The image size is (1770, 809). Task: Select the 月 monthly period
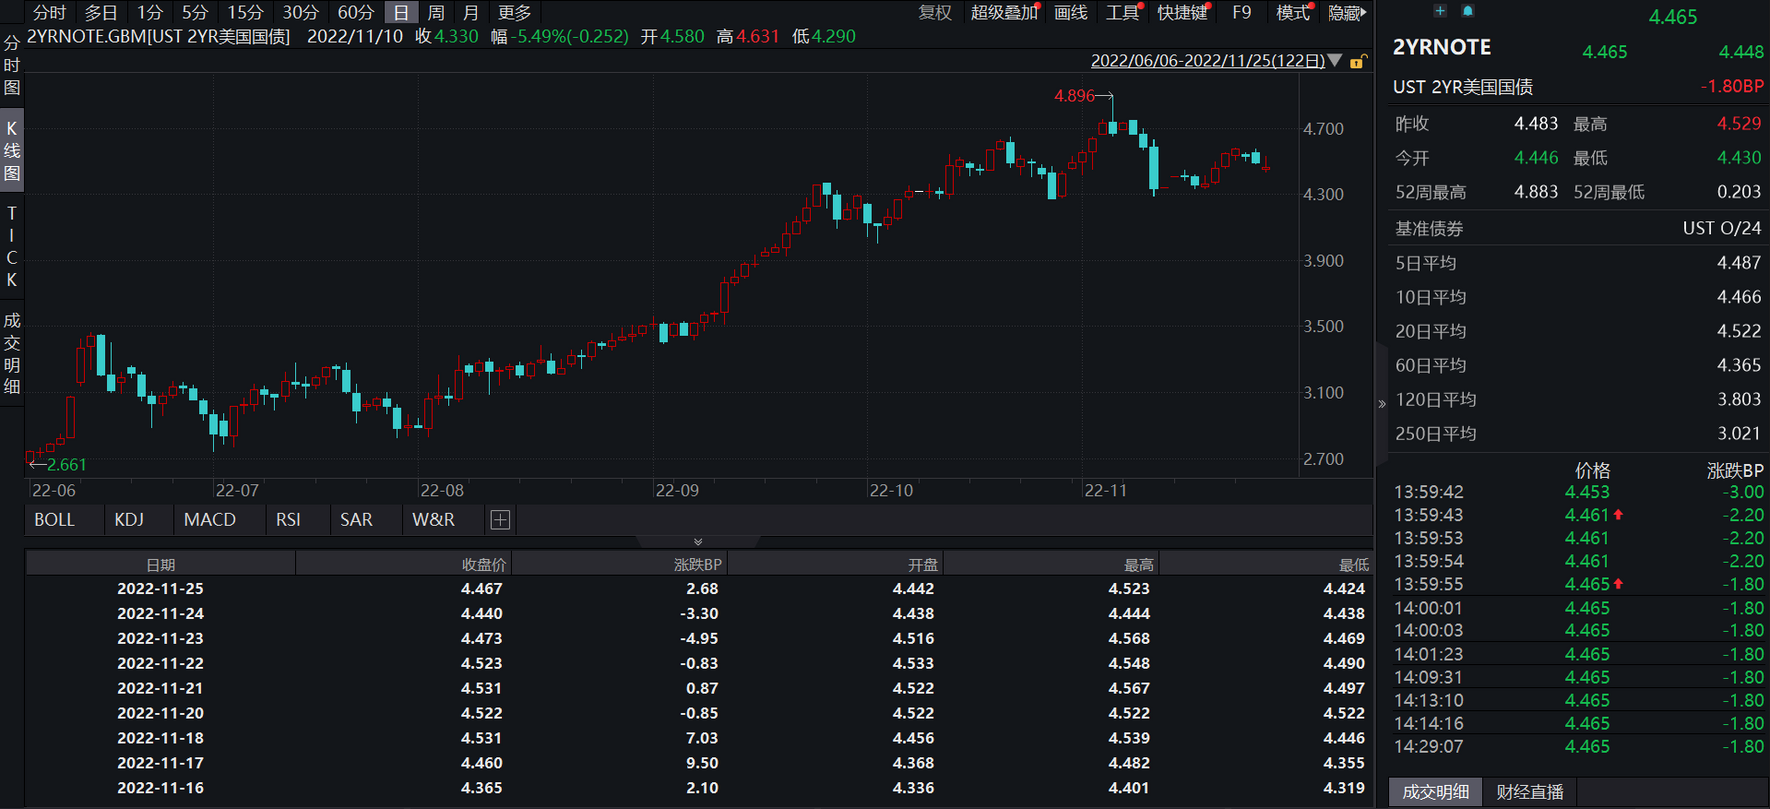point(471,13)
